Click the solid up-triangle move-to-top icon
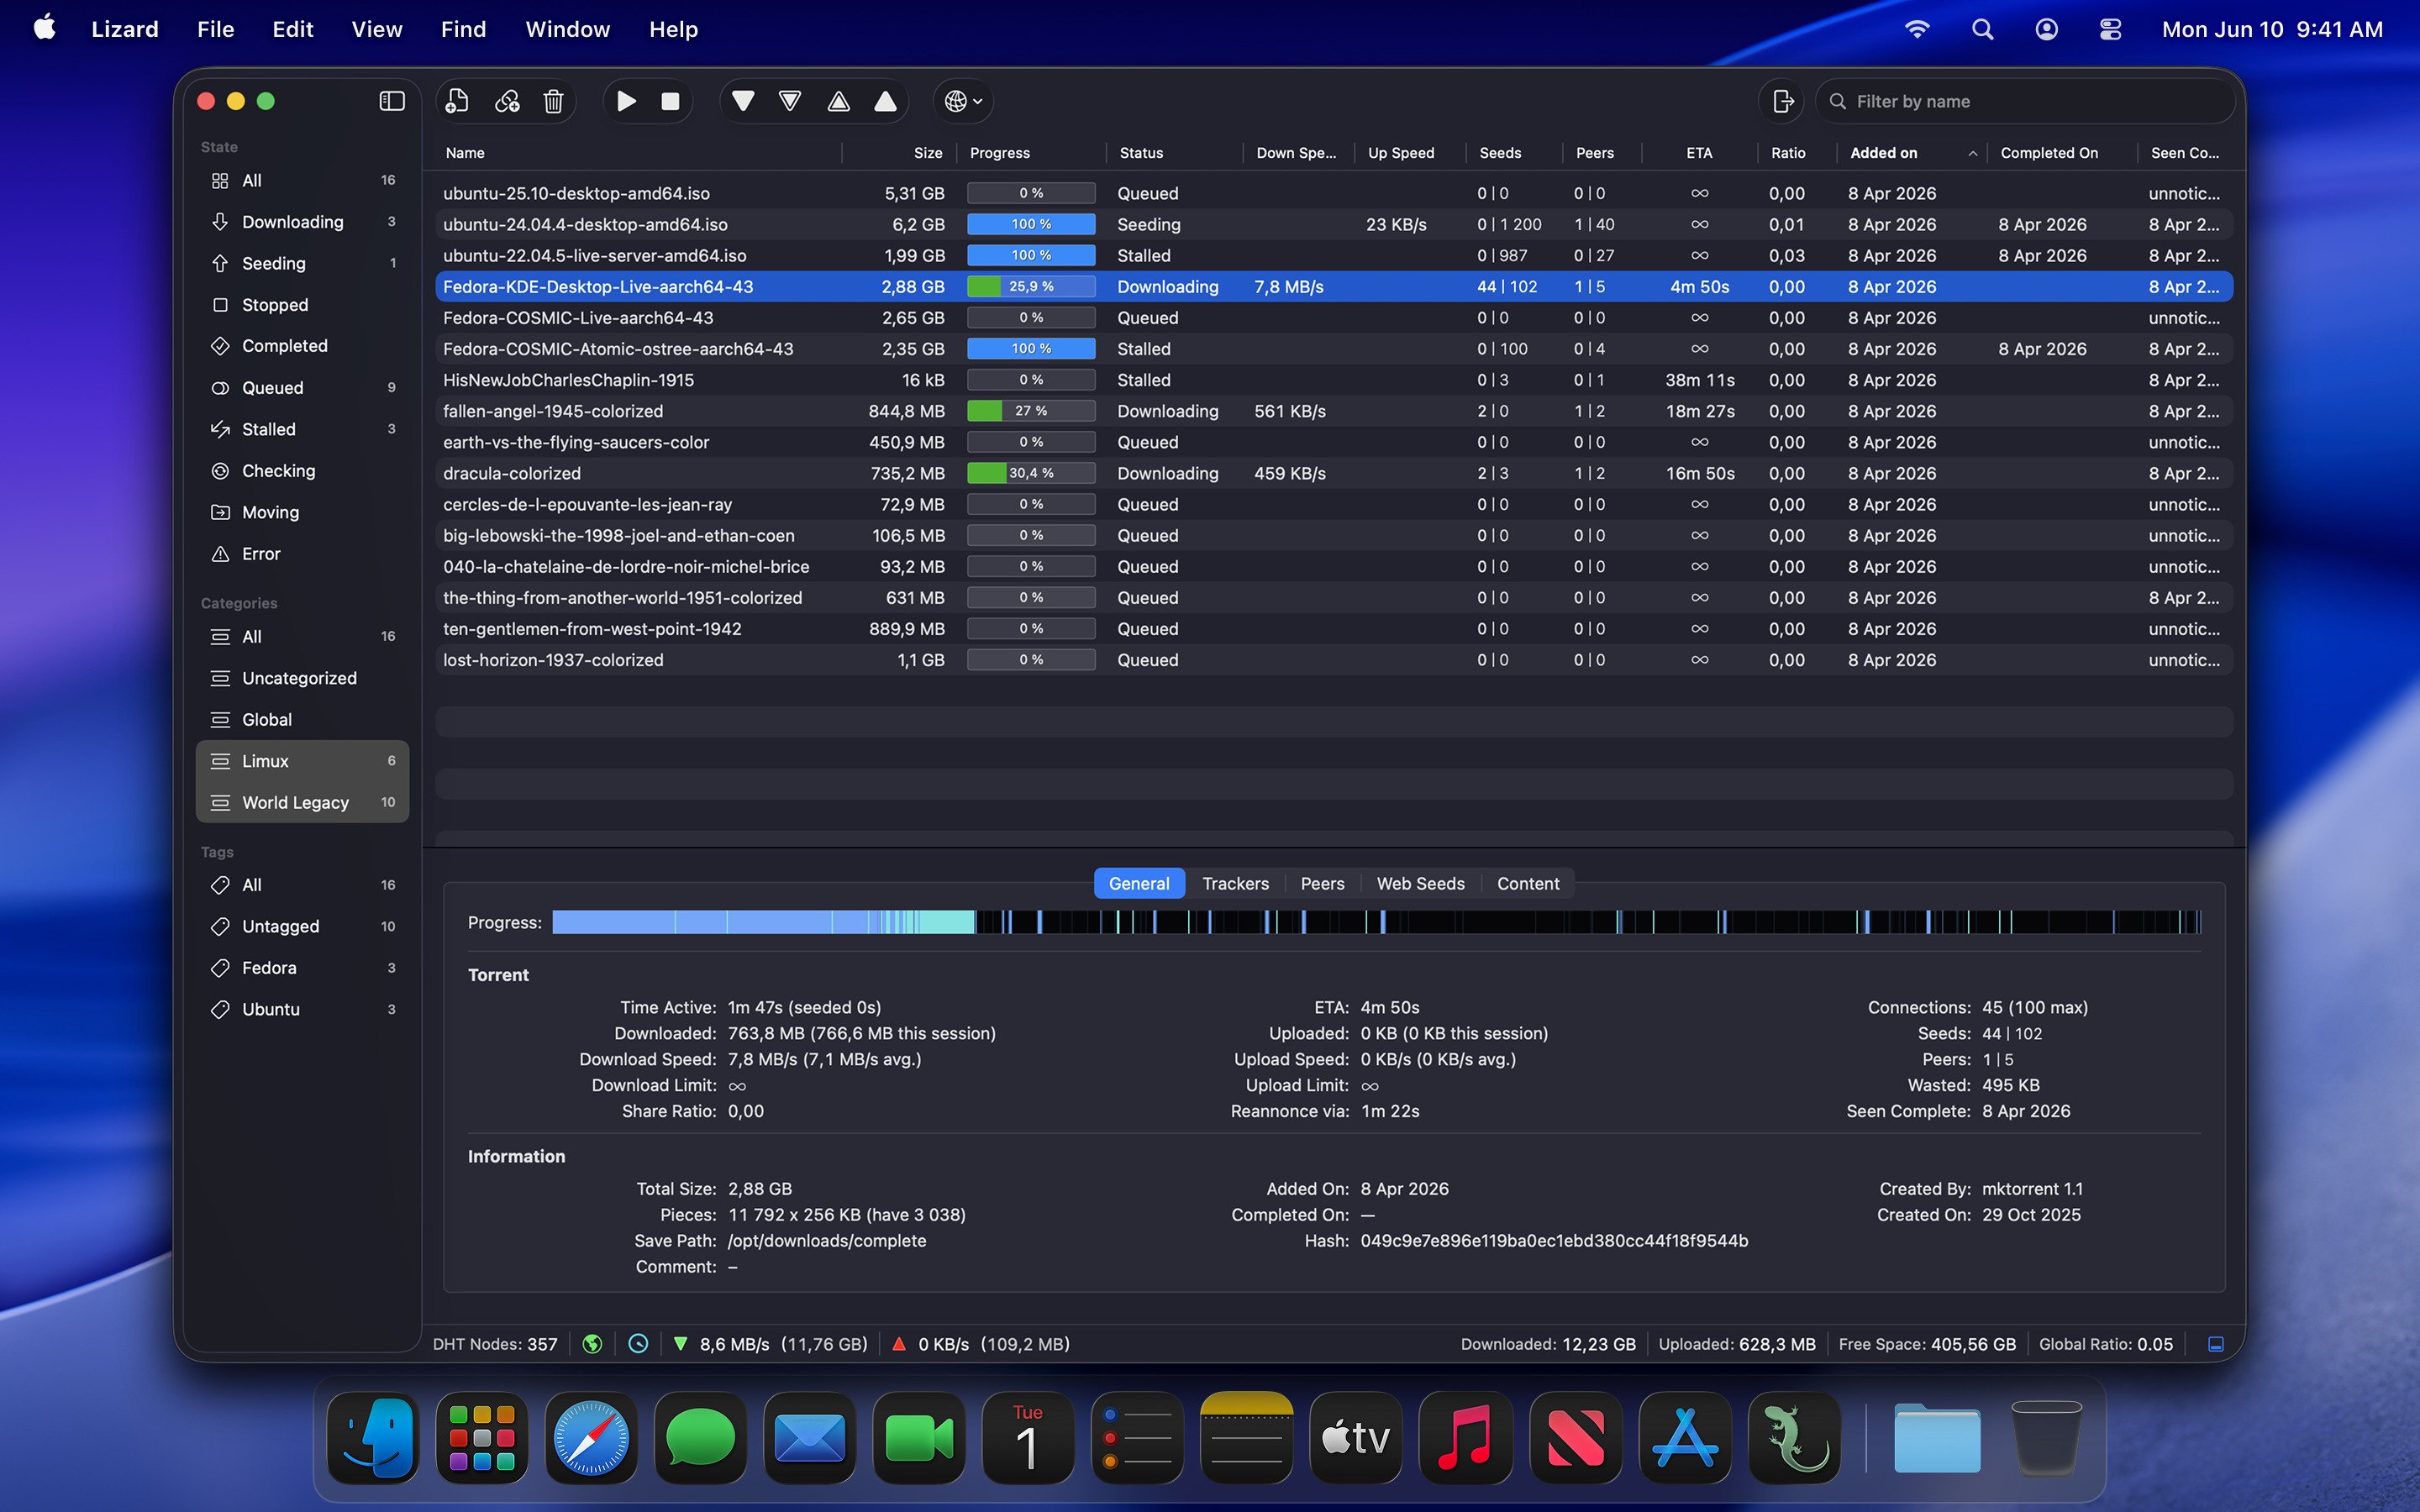This screenshot has height=1512, width=2420. click(885, 101)
